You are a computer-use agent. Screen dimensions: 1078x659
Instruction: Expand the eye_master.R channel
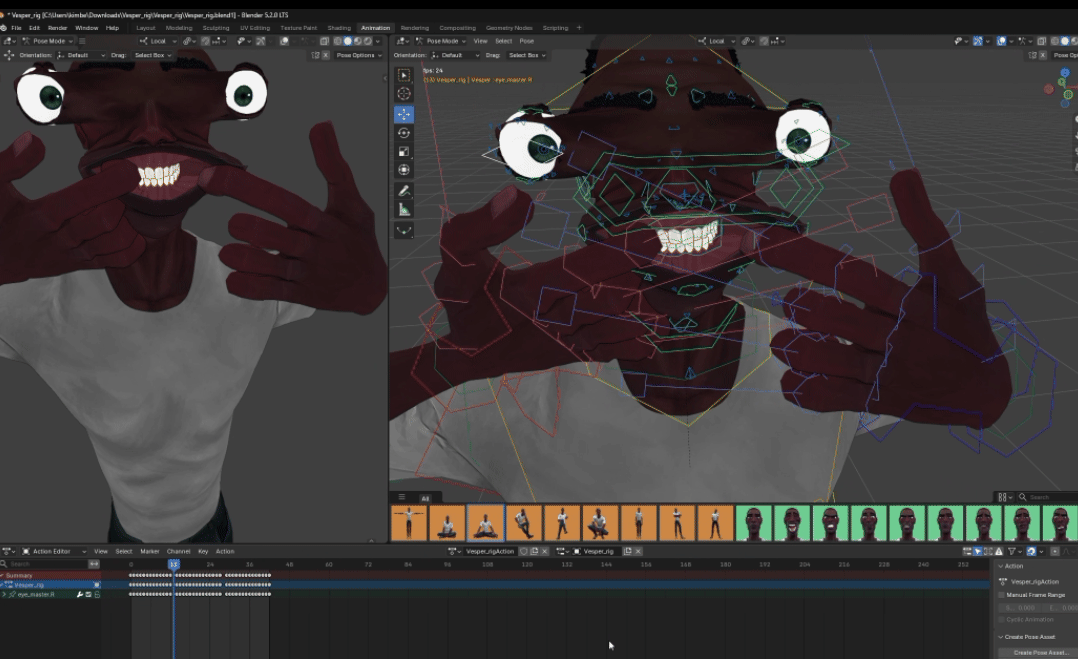[4, 594]
